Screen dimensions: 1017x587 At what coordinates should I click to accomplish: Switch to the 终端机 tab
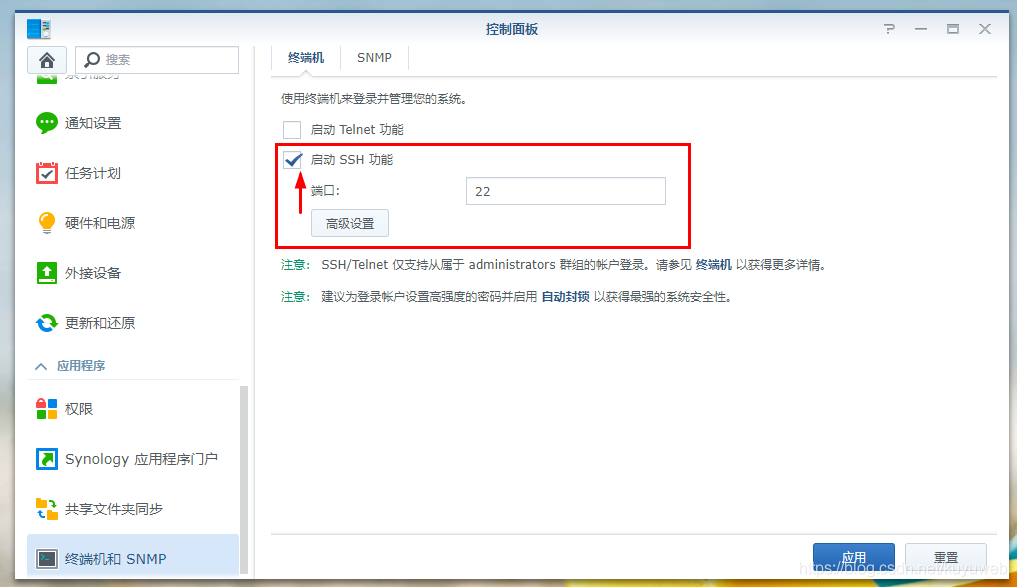(305, 58)
